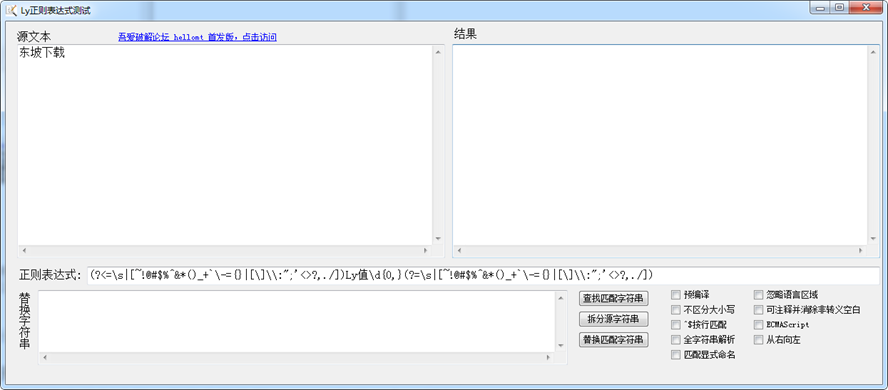The height and width of the screenshot is (390, 888).
Task: Click the Ly正则表达式测试 title bar app icon
Action: (11, 10)
